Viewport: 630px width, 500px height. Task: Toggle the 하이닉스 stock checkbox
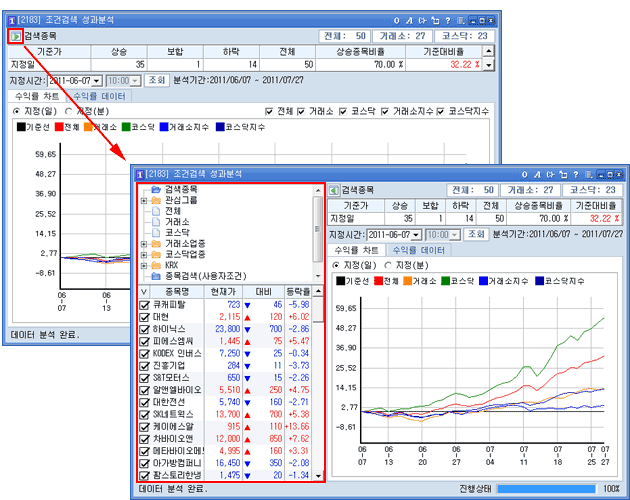point(145,328)
